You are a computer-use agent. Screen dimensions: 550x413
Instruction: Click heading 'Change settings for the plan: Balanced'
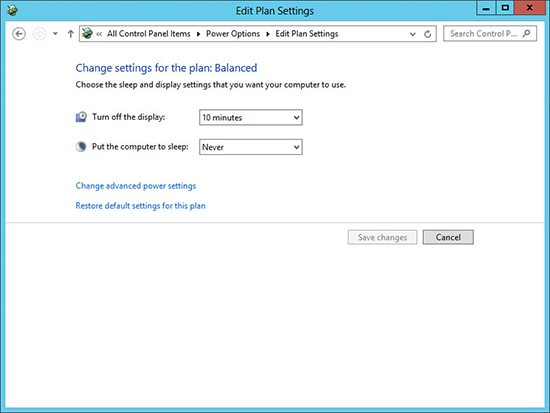tap(166, 68)
